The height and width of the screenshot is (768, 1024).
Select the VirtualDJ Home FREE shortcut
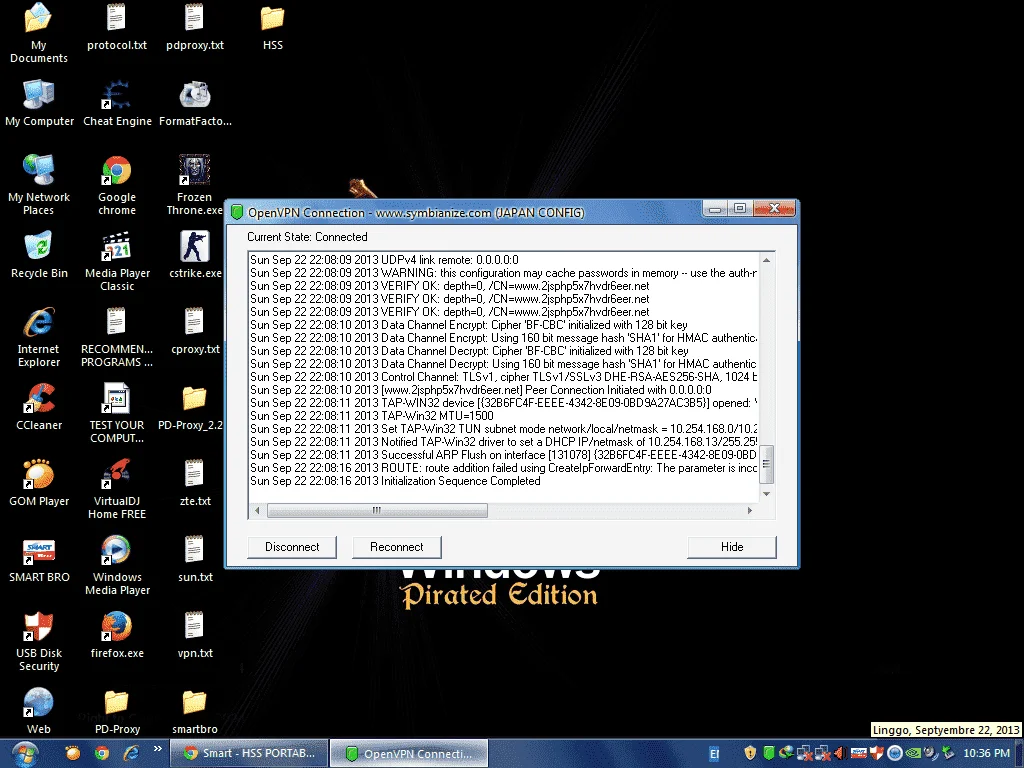[x=117, y=489]
